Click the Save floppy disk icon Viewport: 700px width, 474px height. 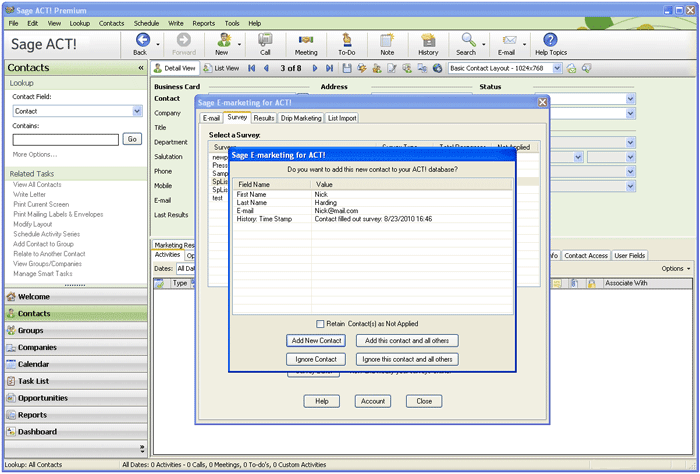[x=347, y=68]
